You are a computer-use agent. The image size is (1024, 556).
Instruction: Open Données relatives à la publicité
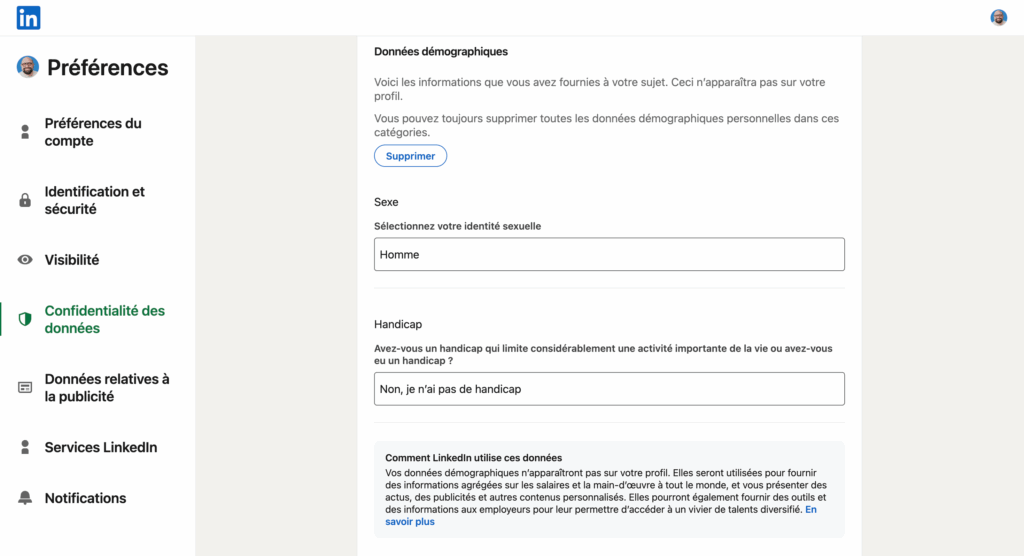[107, 388]
